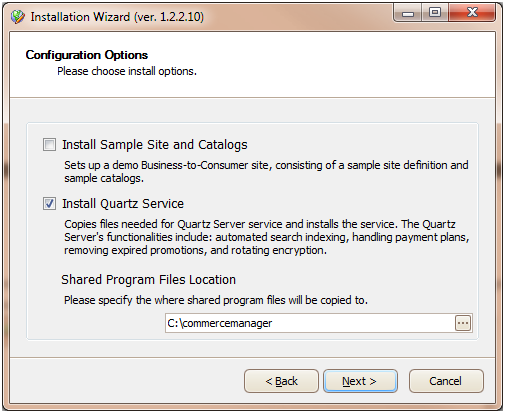This screenshot has height=413, width=505.
Task: Click the 'Shared Program Files Location' label
Action: tap(148, 280)
